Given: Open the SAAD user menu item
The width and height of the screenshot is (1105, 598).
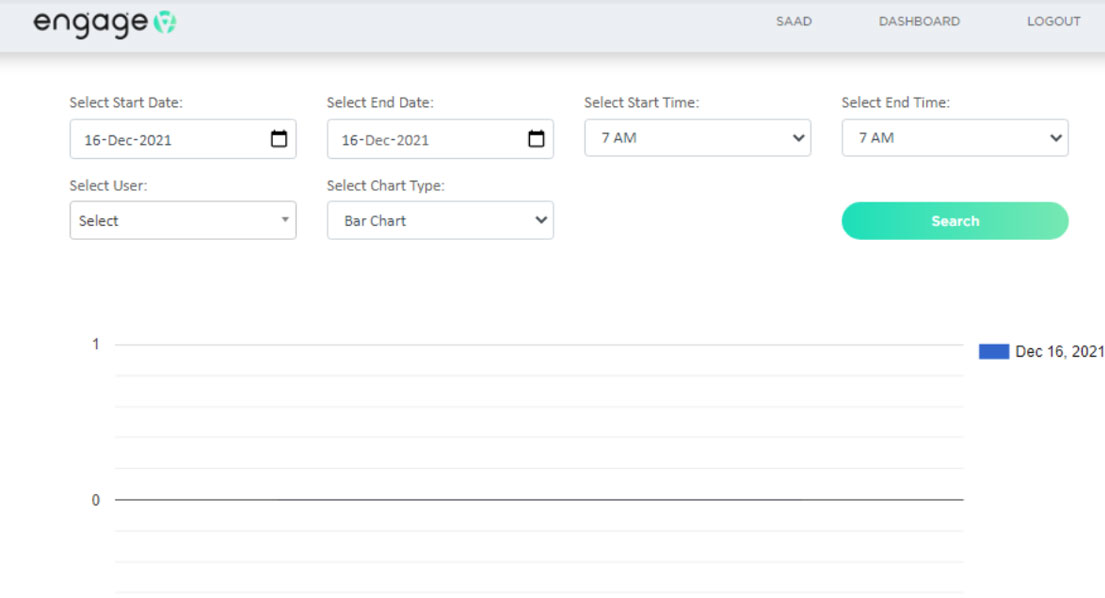Looking at the screenshot, I should (794, 21).
